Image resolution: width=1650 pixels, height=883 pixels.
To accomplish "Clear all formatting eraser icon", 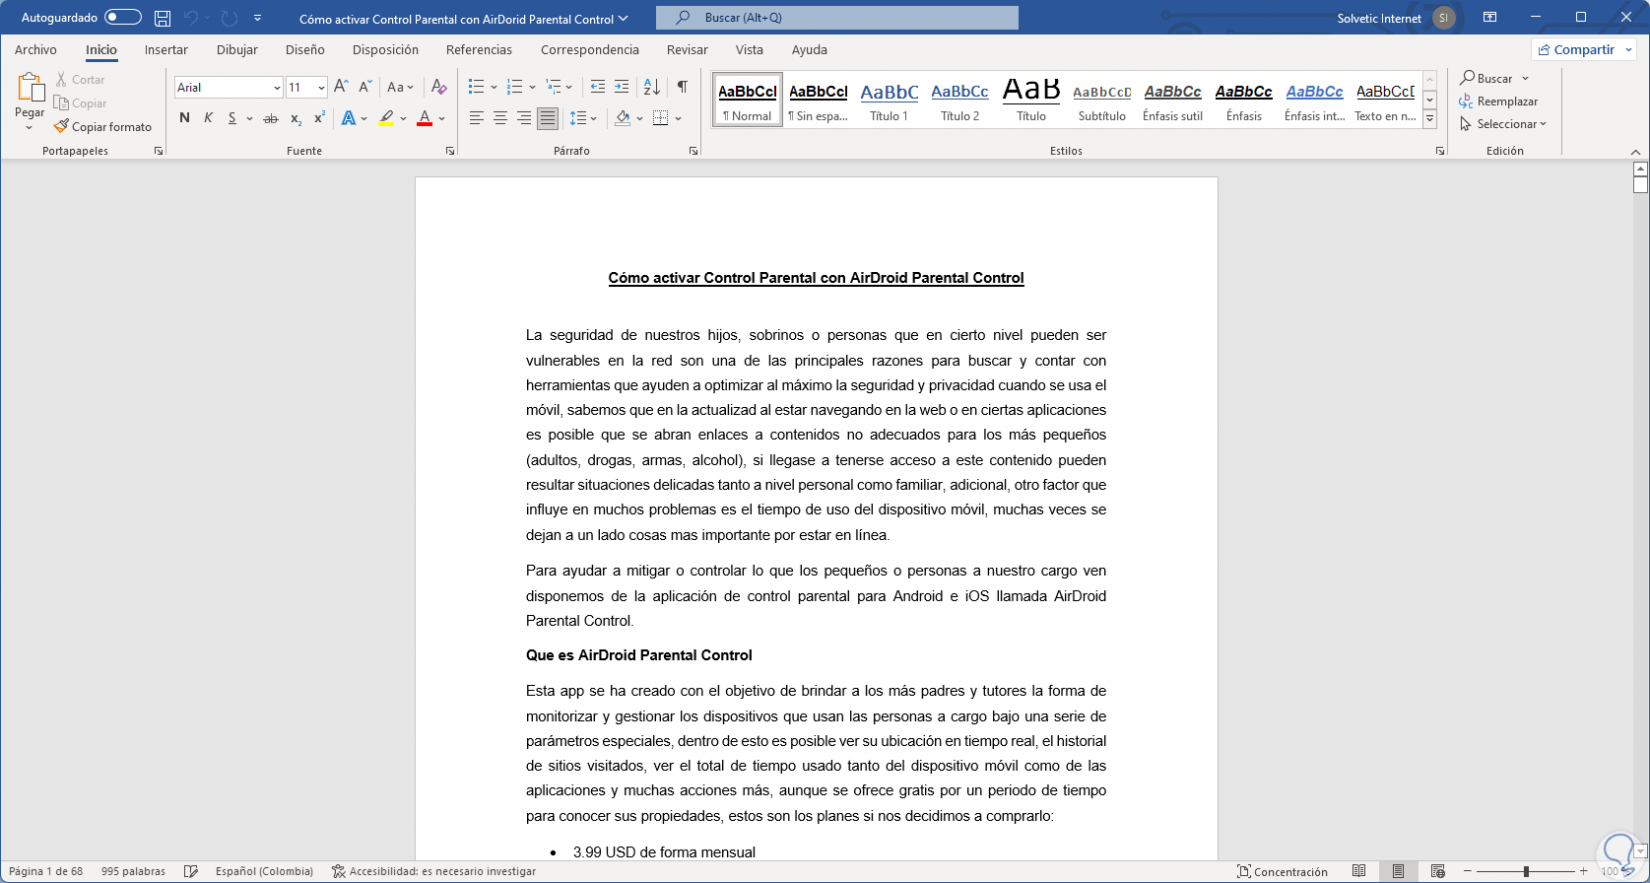I will (438, 87).
